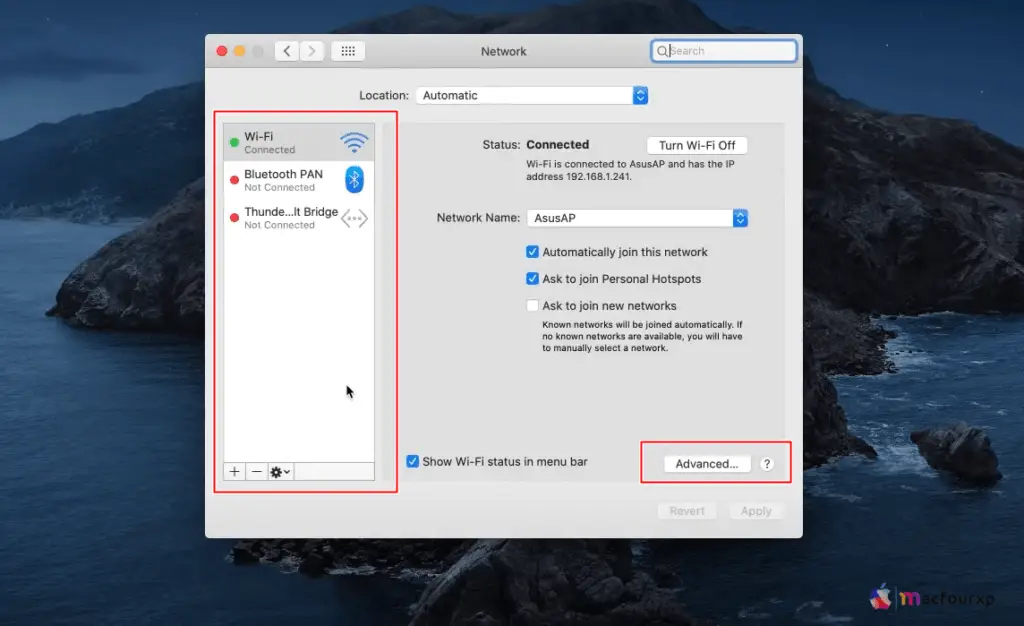Remove selected service using minus icon

tap(256, 471)
